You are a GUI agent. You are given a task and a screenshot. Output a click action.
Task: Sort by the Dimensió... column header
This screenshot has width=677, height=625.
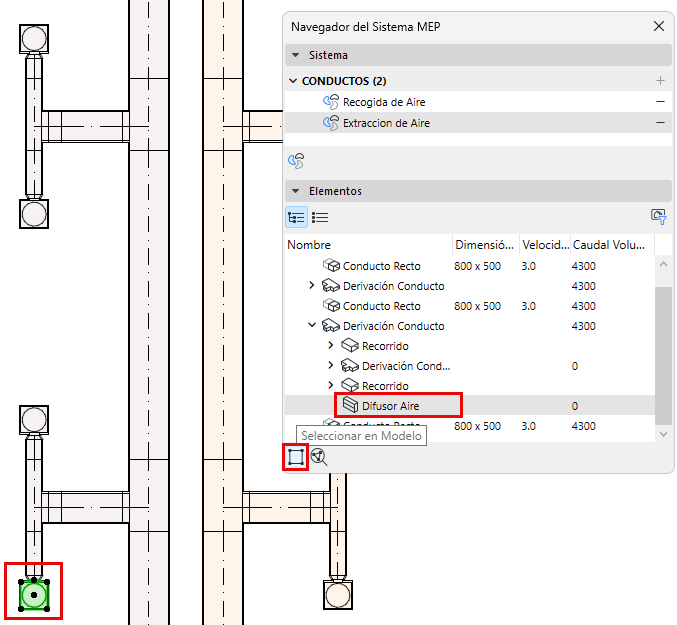(486, 245)
